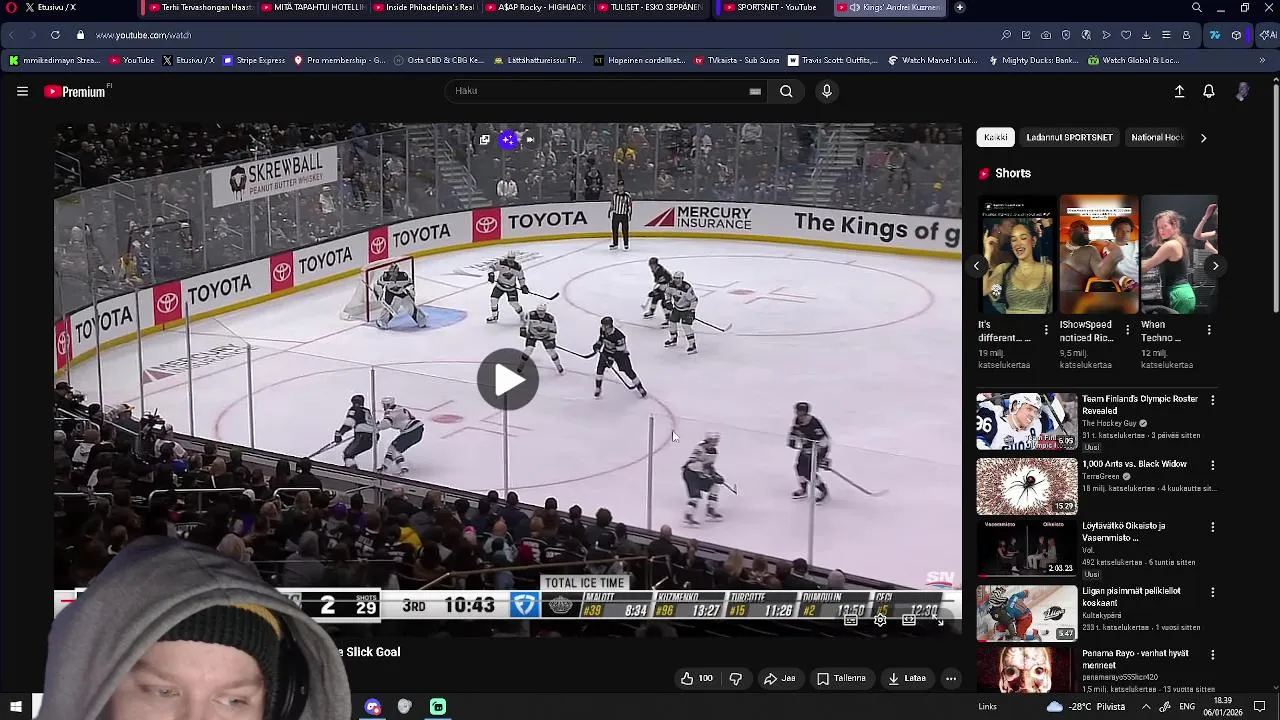Open the "It's different" Short thumbnail

(x=1015, y=254)
